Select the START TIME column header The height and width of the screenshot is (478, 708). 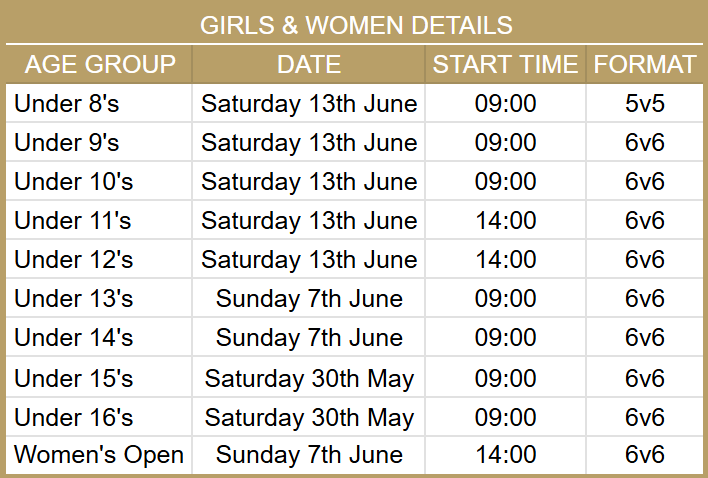coord(505,65)
